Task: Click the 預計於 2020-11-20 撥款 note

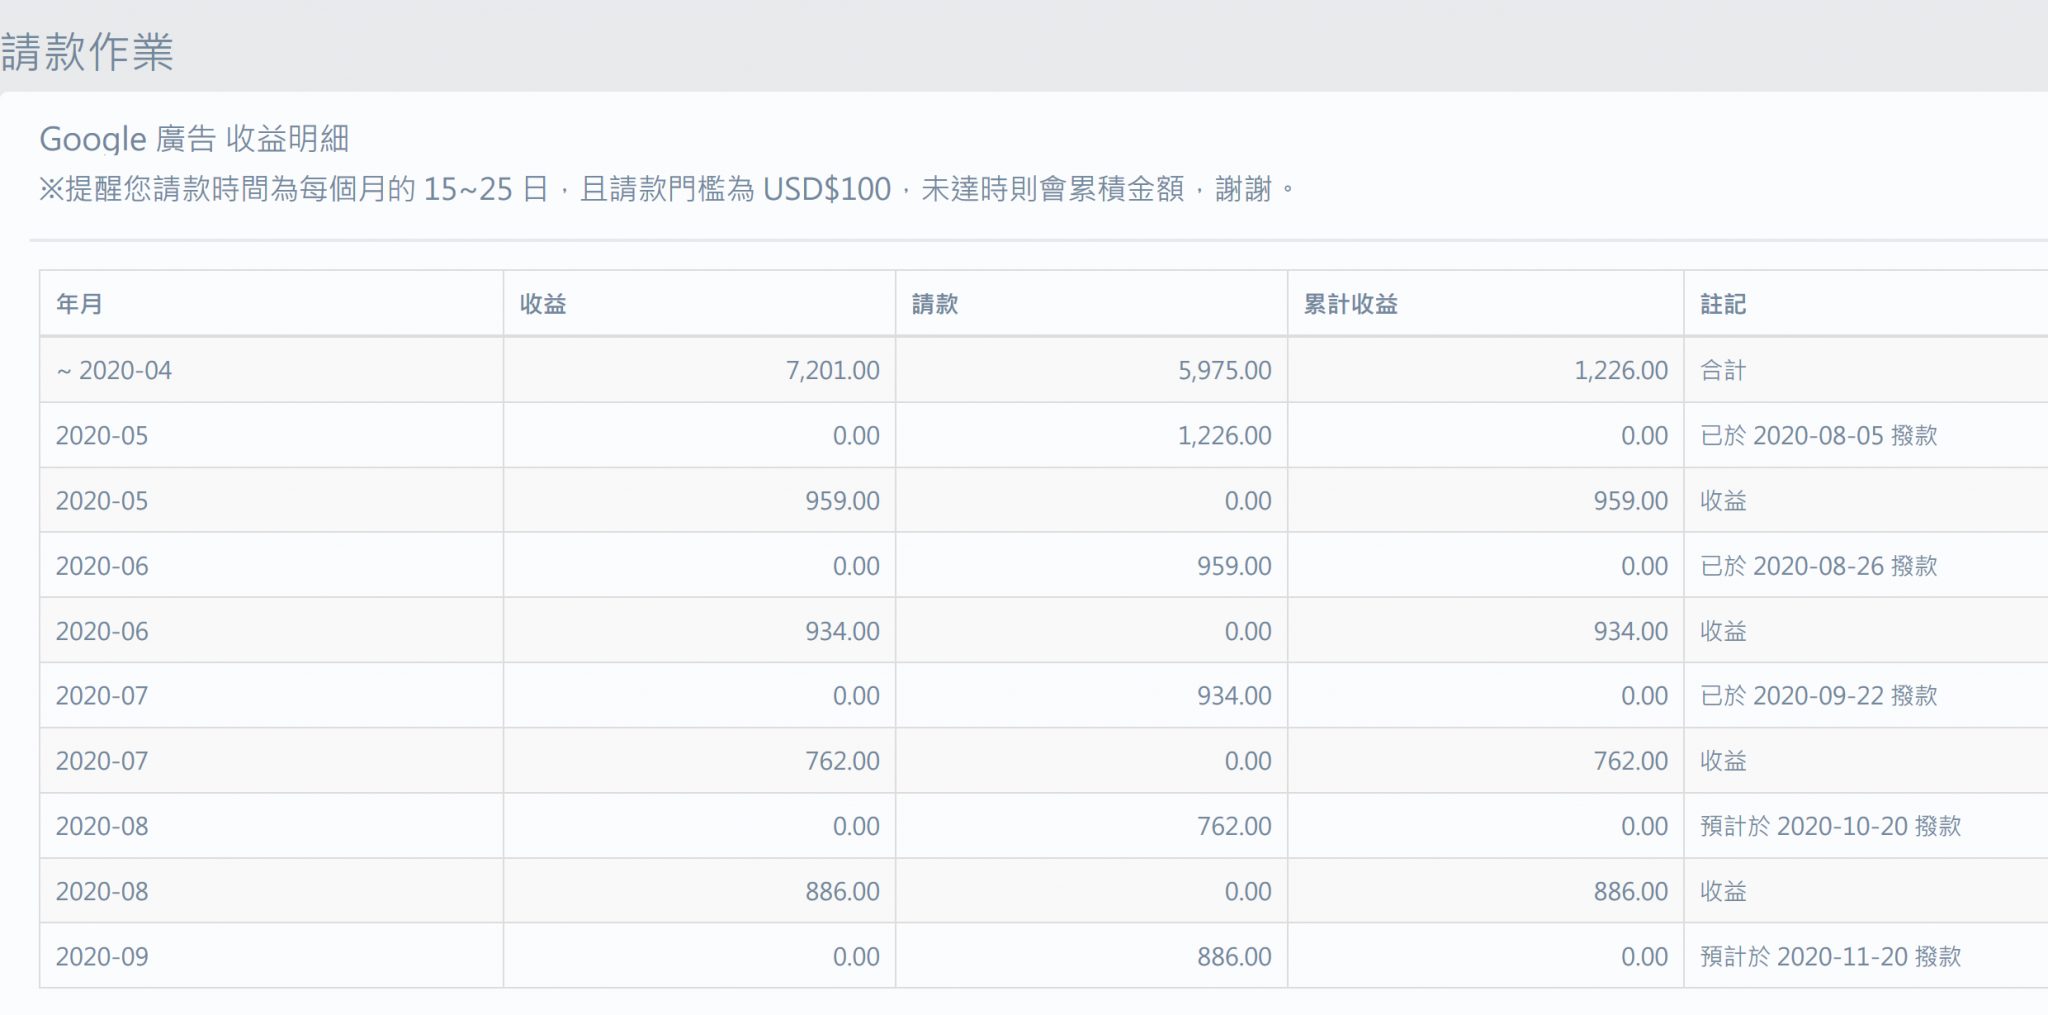Action: tap(1830, 957)
